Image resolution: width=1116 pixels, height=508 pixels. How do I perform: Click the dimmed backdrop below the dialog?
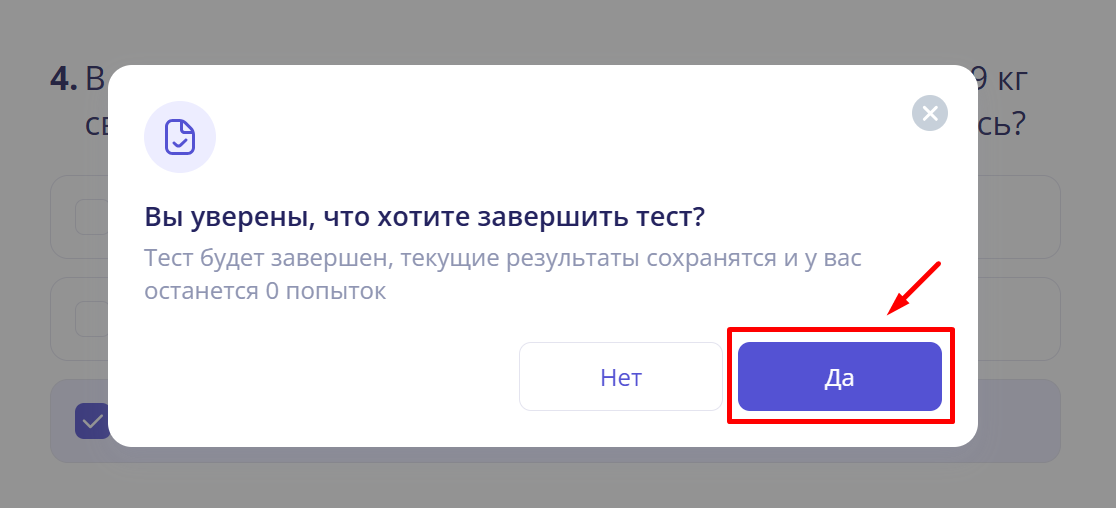tap(558, 485)
